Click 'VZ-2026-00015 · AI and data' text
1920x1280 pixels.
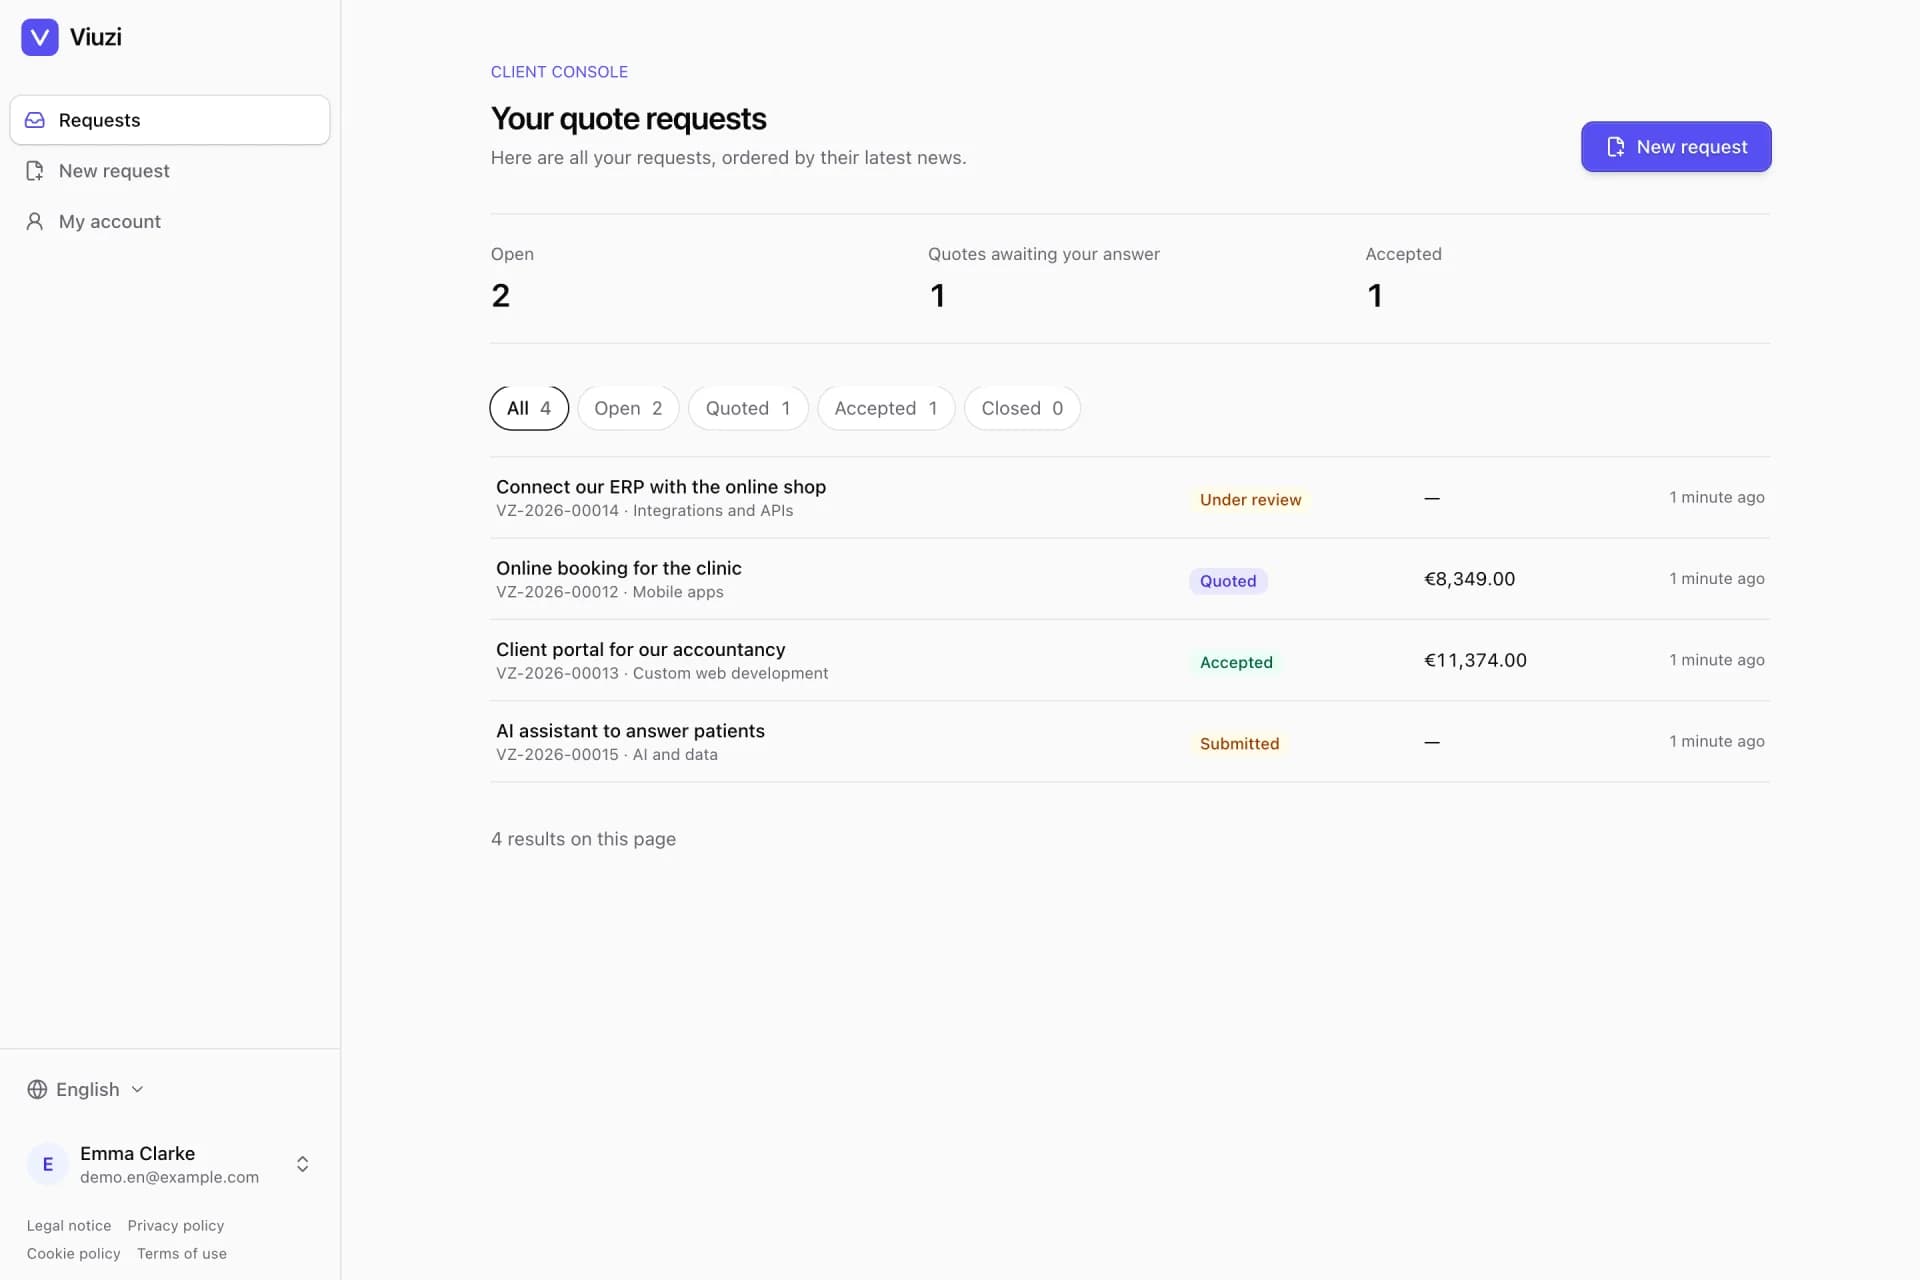pyautogui.click(x=607, y=755)
